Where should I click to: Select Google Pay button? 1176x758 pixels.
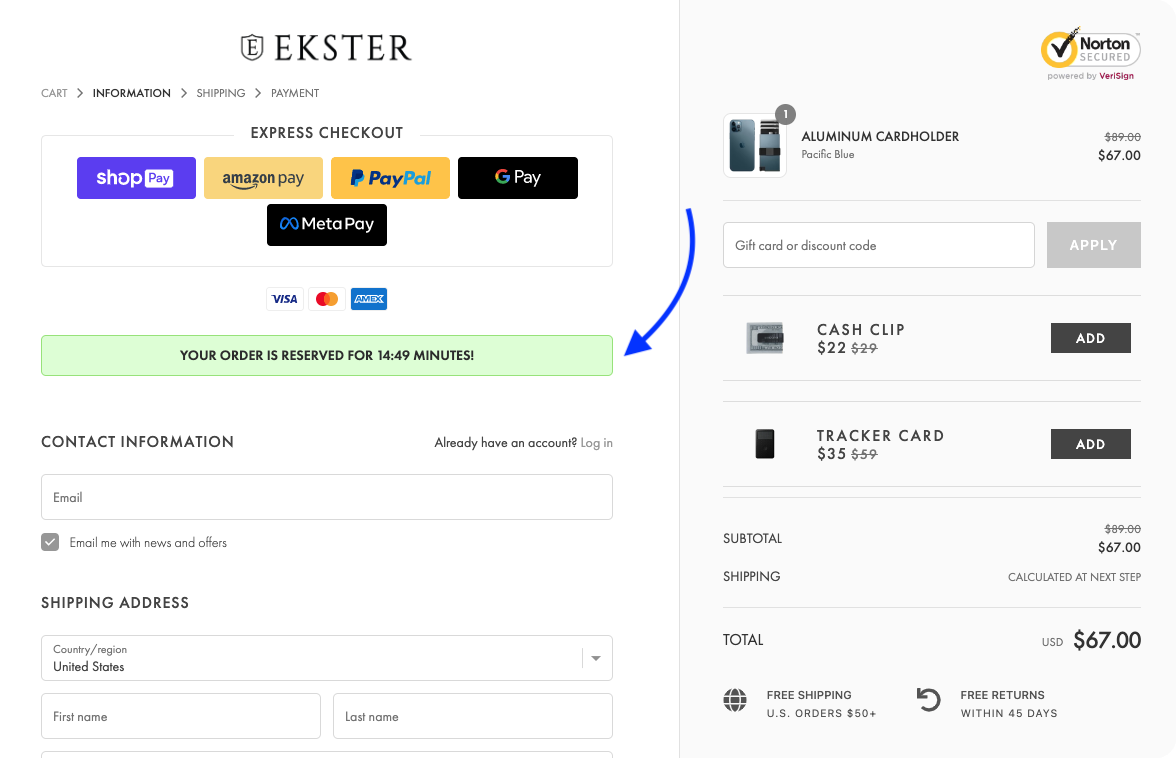click(x=518, y=178)
